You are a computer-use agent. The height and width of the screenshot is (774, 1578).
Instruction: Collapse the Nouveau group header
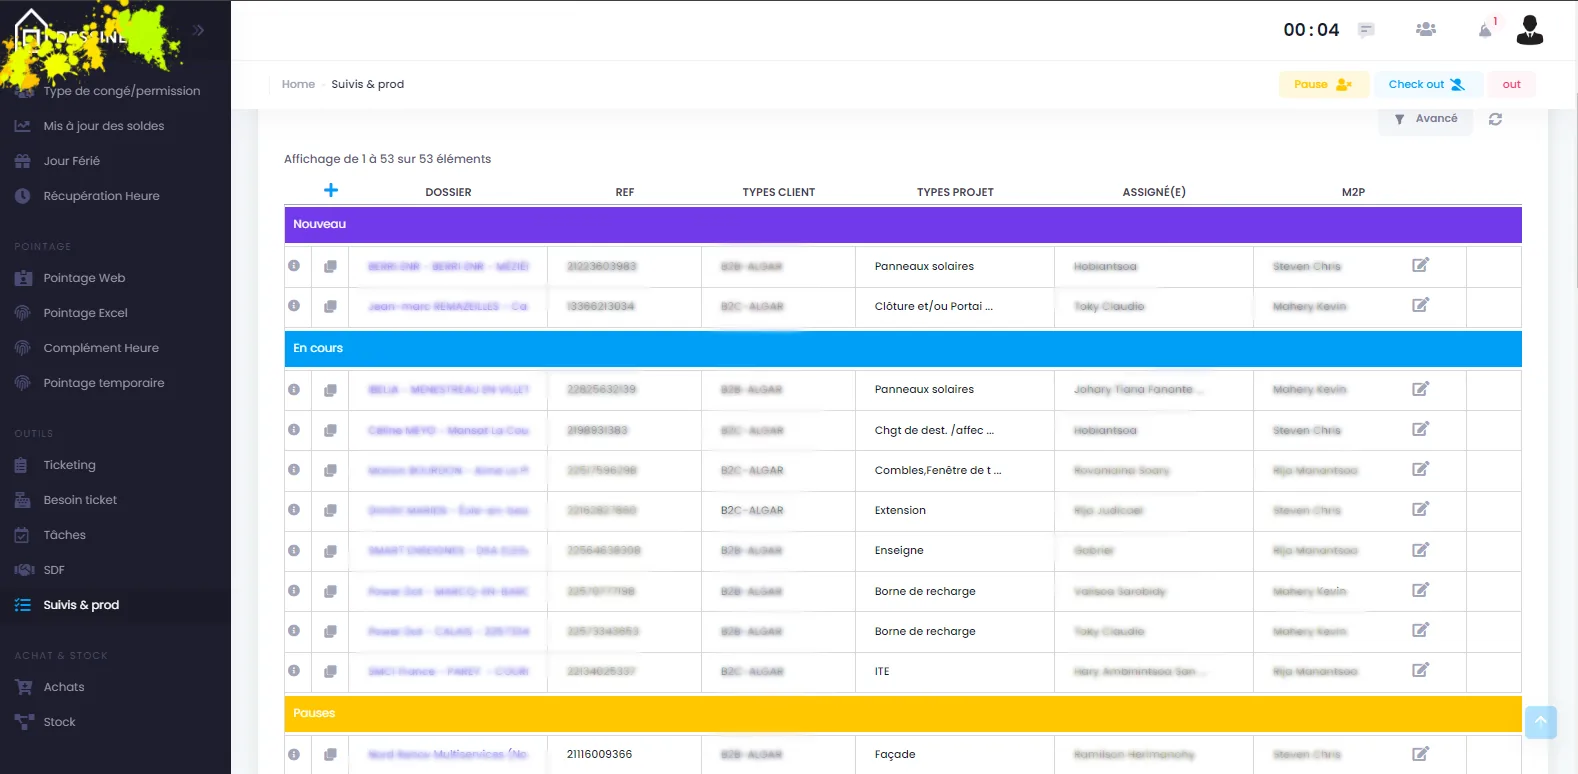(903, 225)
